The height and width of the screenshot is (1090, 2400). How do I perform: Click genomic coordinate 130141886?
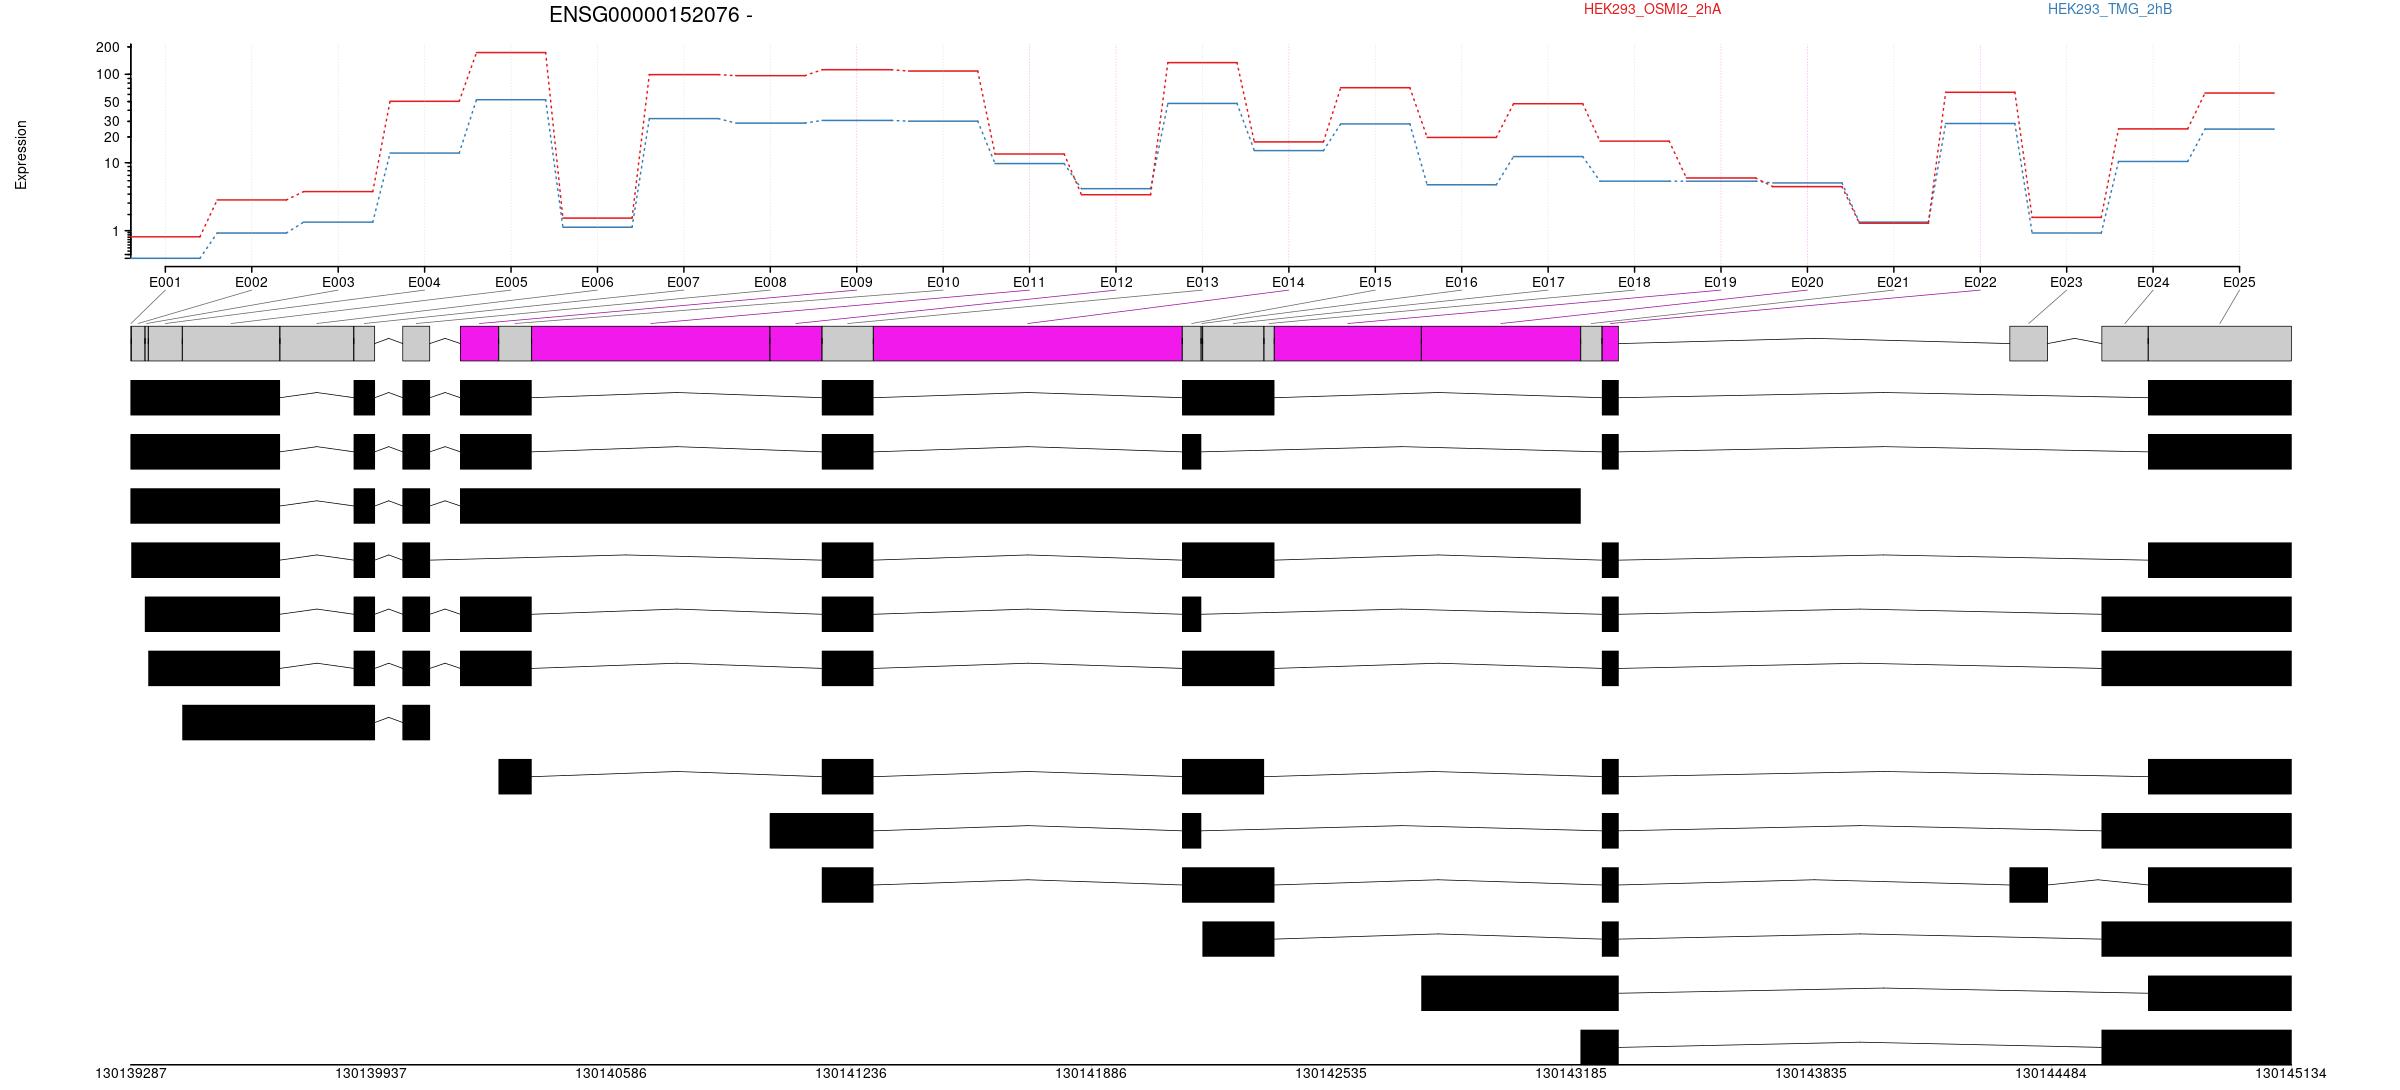1091,1073
